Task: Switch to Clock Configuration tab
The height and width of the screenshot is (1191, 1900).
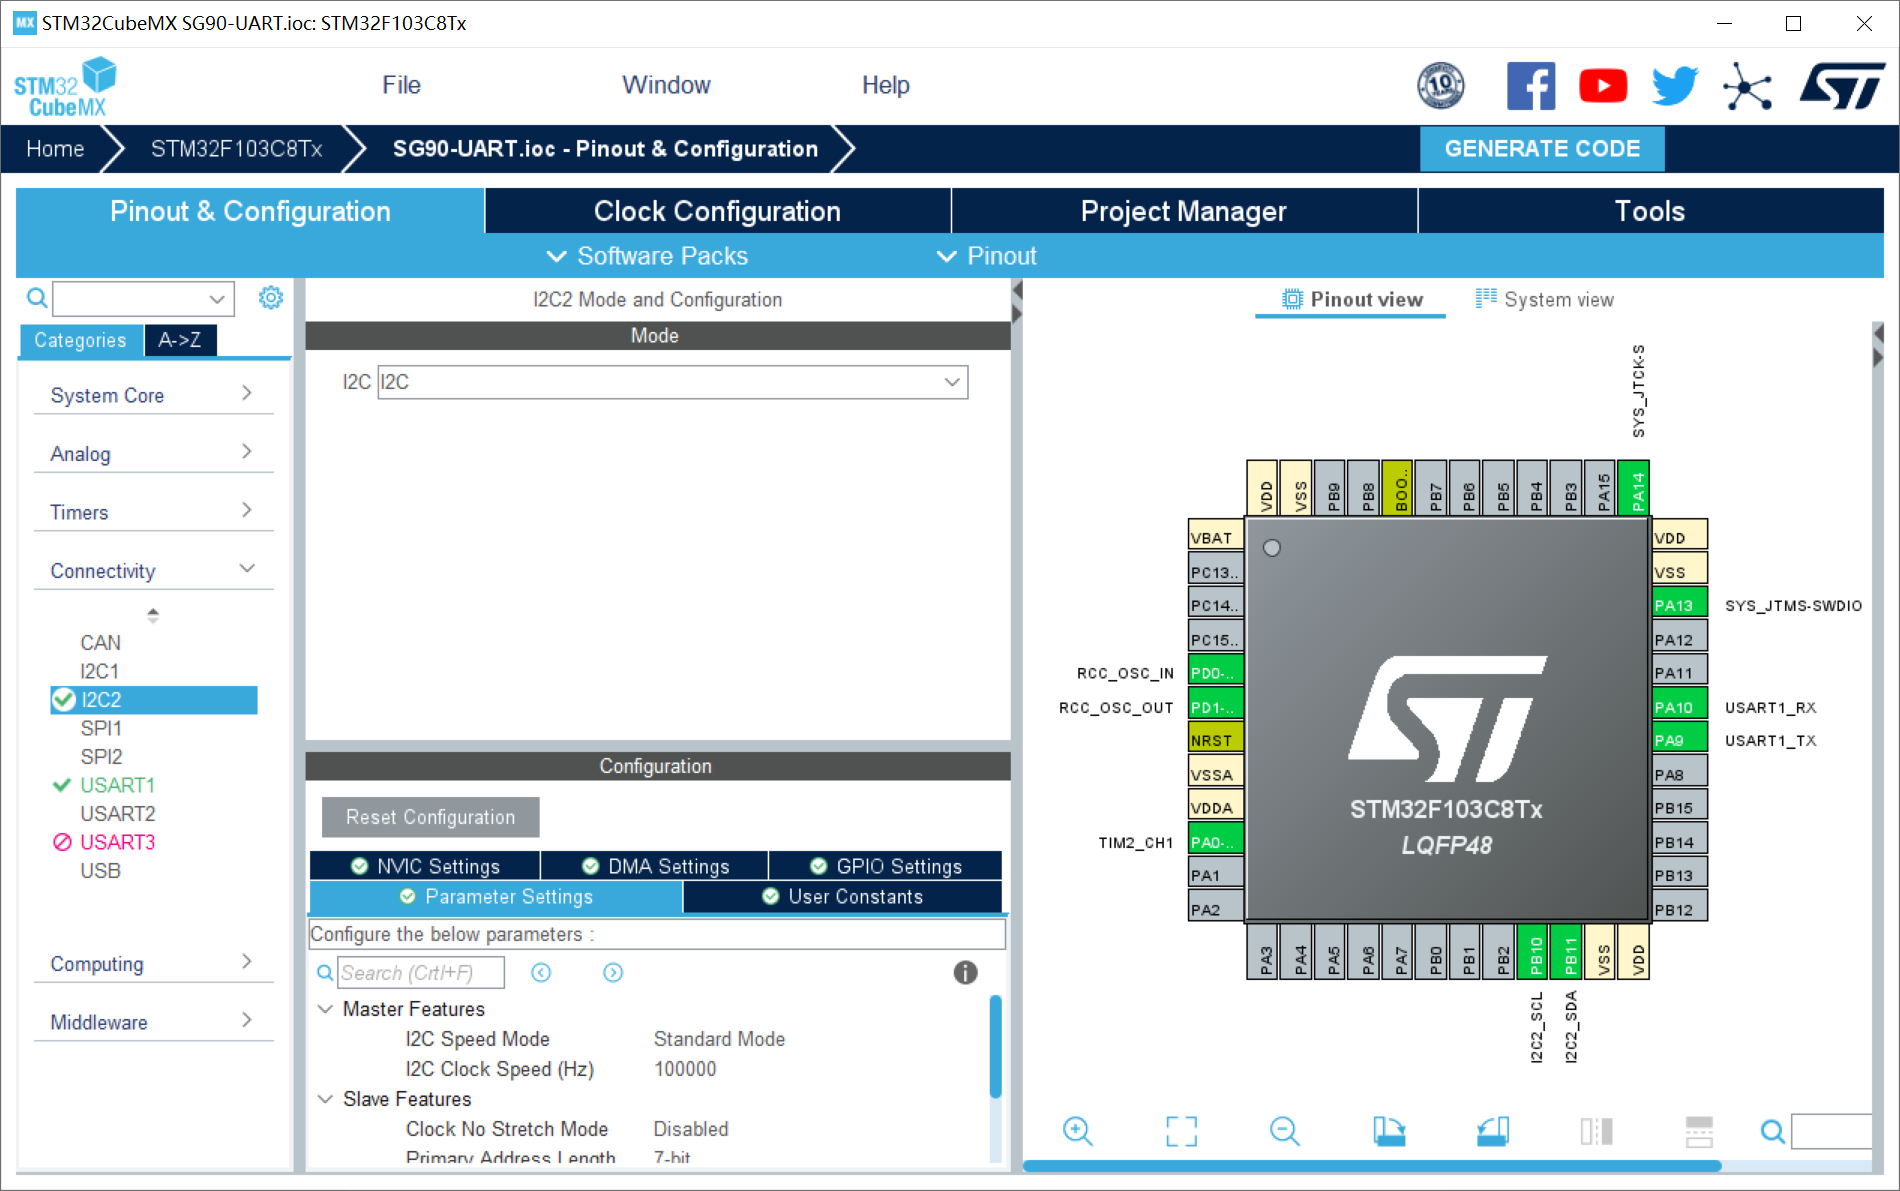Action: (x=717, y=211)
